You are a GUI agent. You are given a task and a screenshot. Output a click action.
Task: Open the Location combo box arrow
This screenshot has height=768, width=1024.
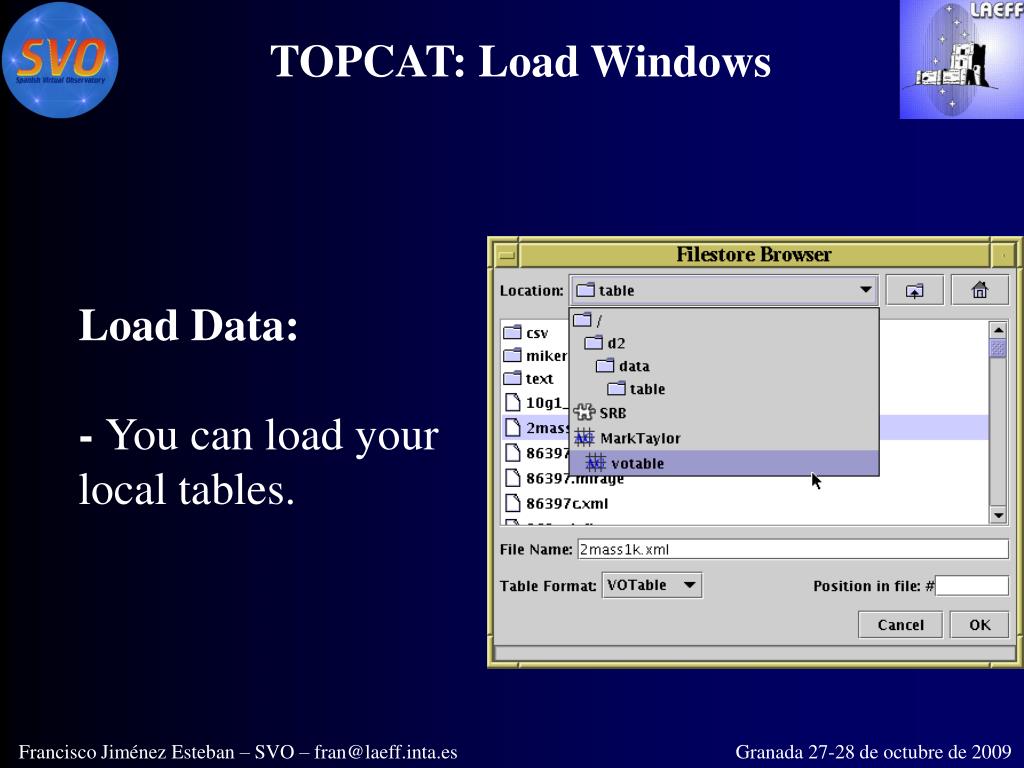[865, 290]
